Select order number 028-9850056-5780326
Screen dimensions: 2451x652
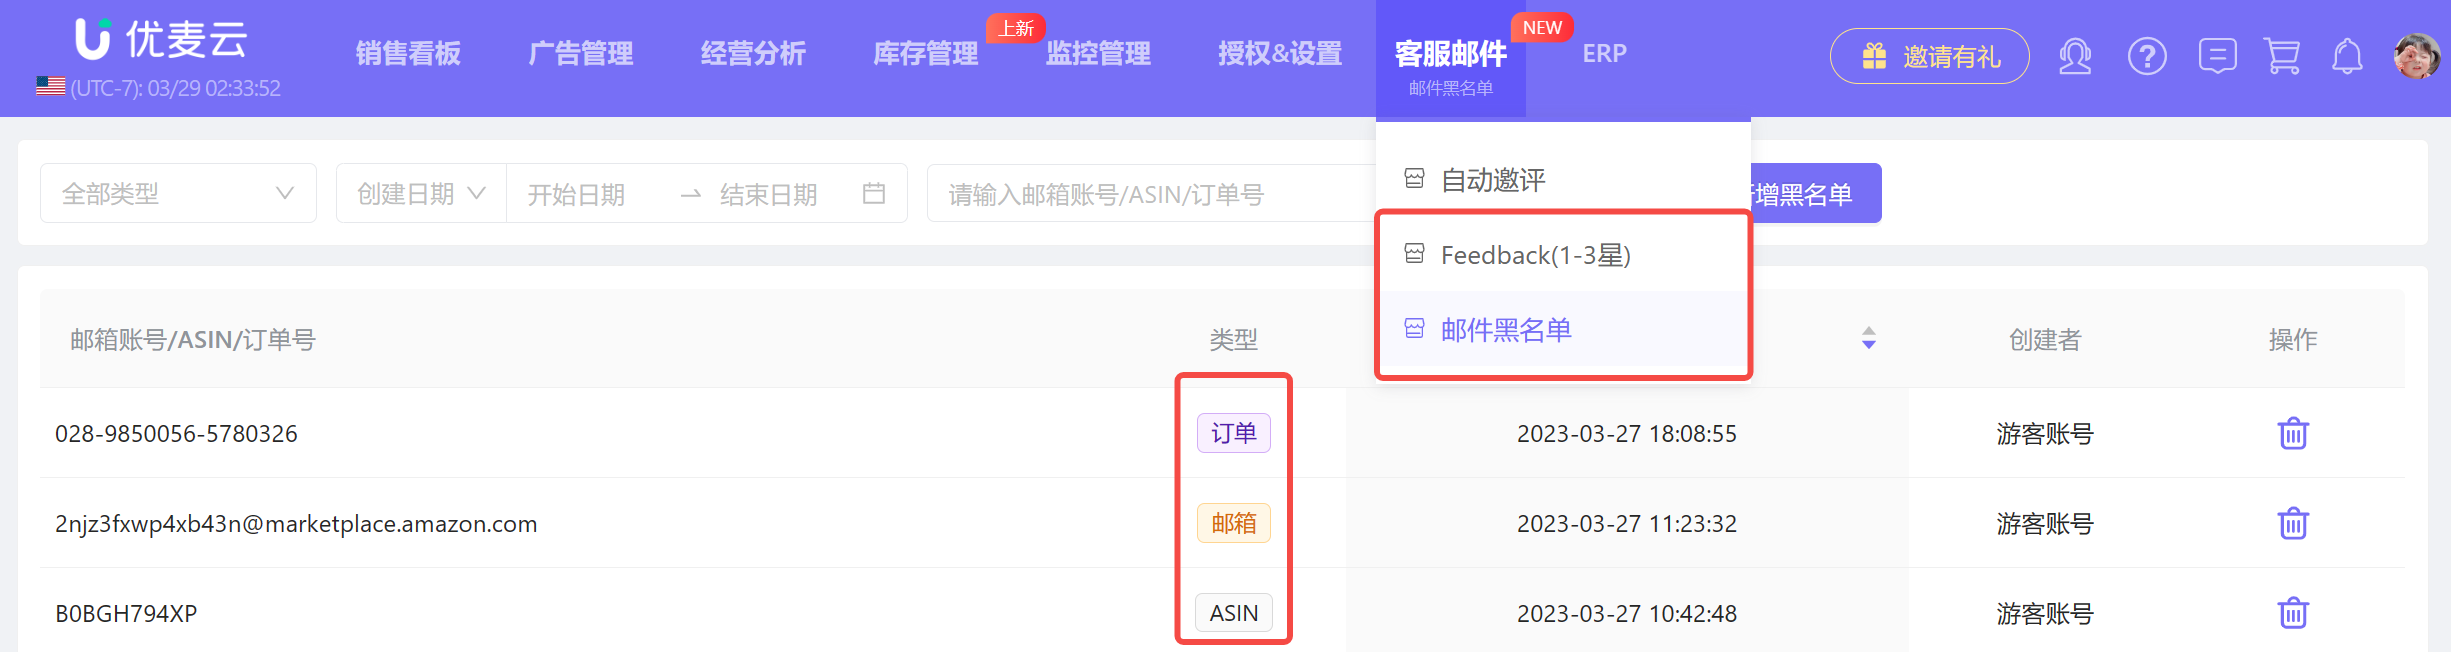tap(176, 433)
